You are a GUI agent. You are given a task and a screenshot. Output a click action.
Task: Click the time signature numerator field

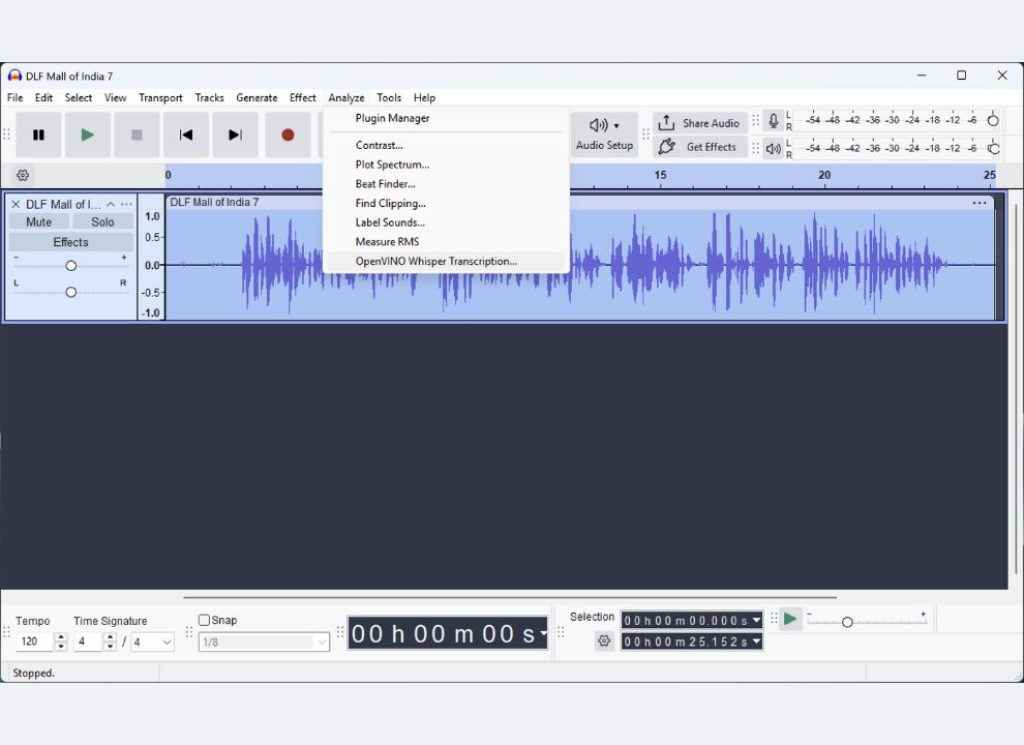(88, 642)
